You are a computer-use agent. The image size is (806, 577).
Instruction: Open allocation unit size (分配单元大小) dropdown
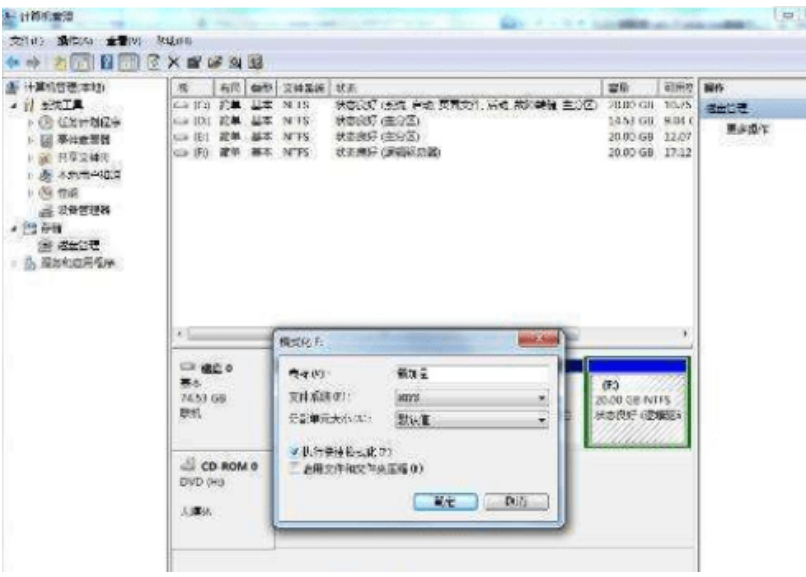pos(467,421)
